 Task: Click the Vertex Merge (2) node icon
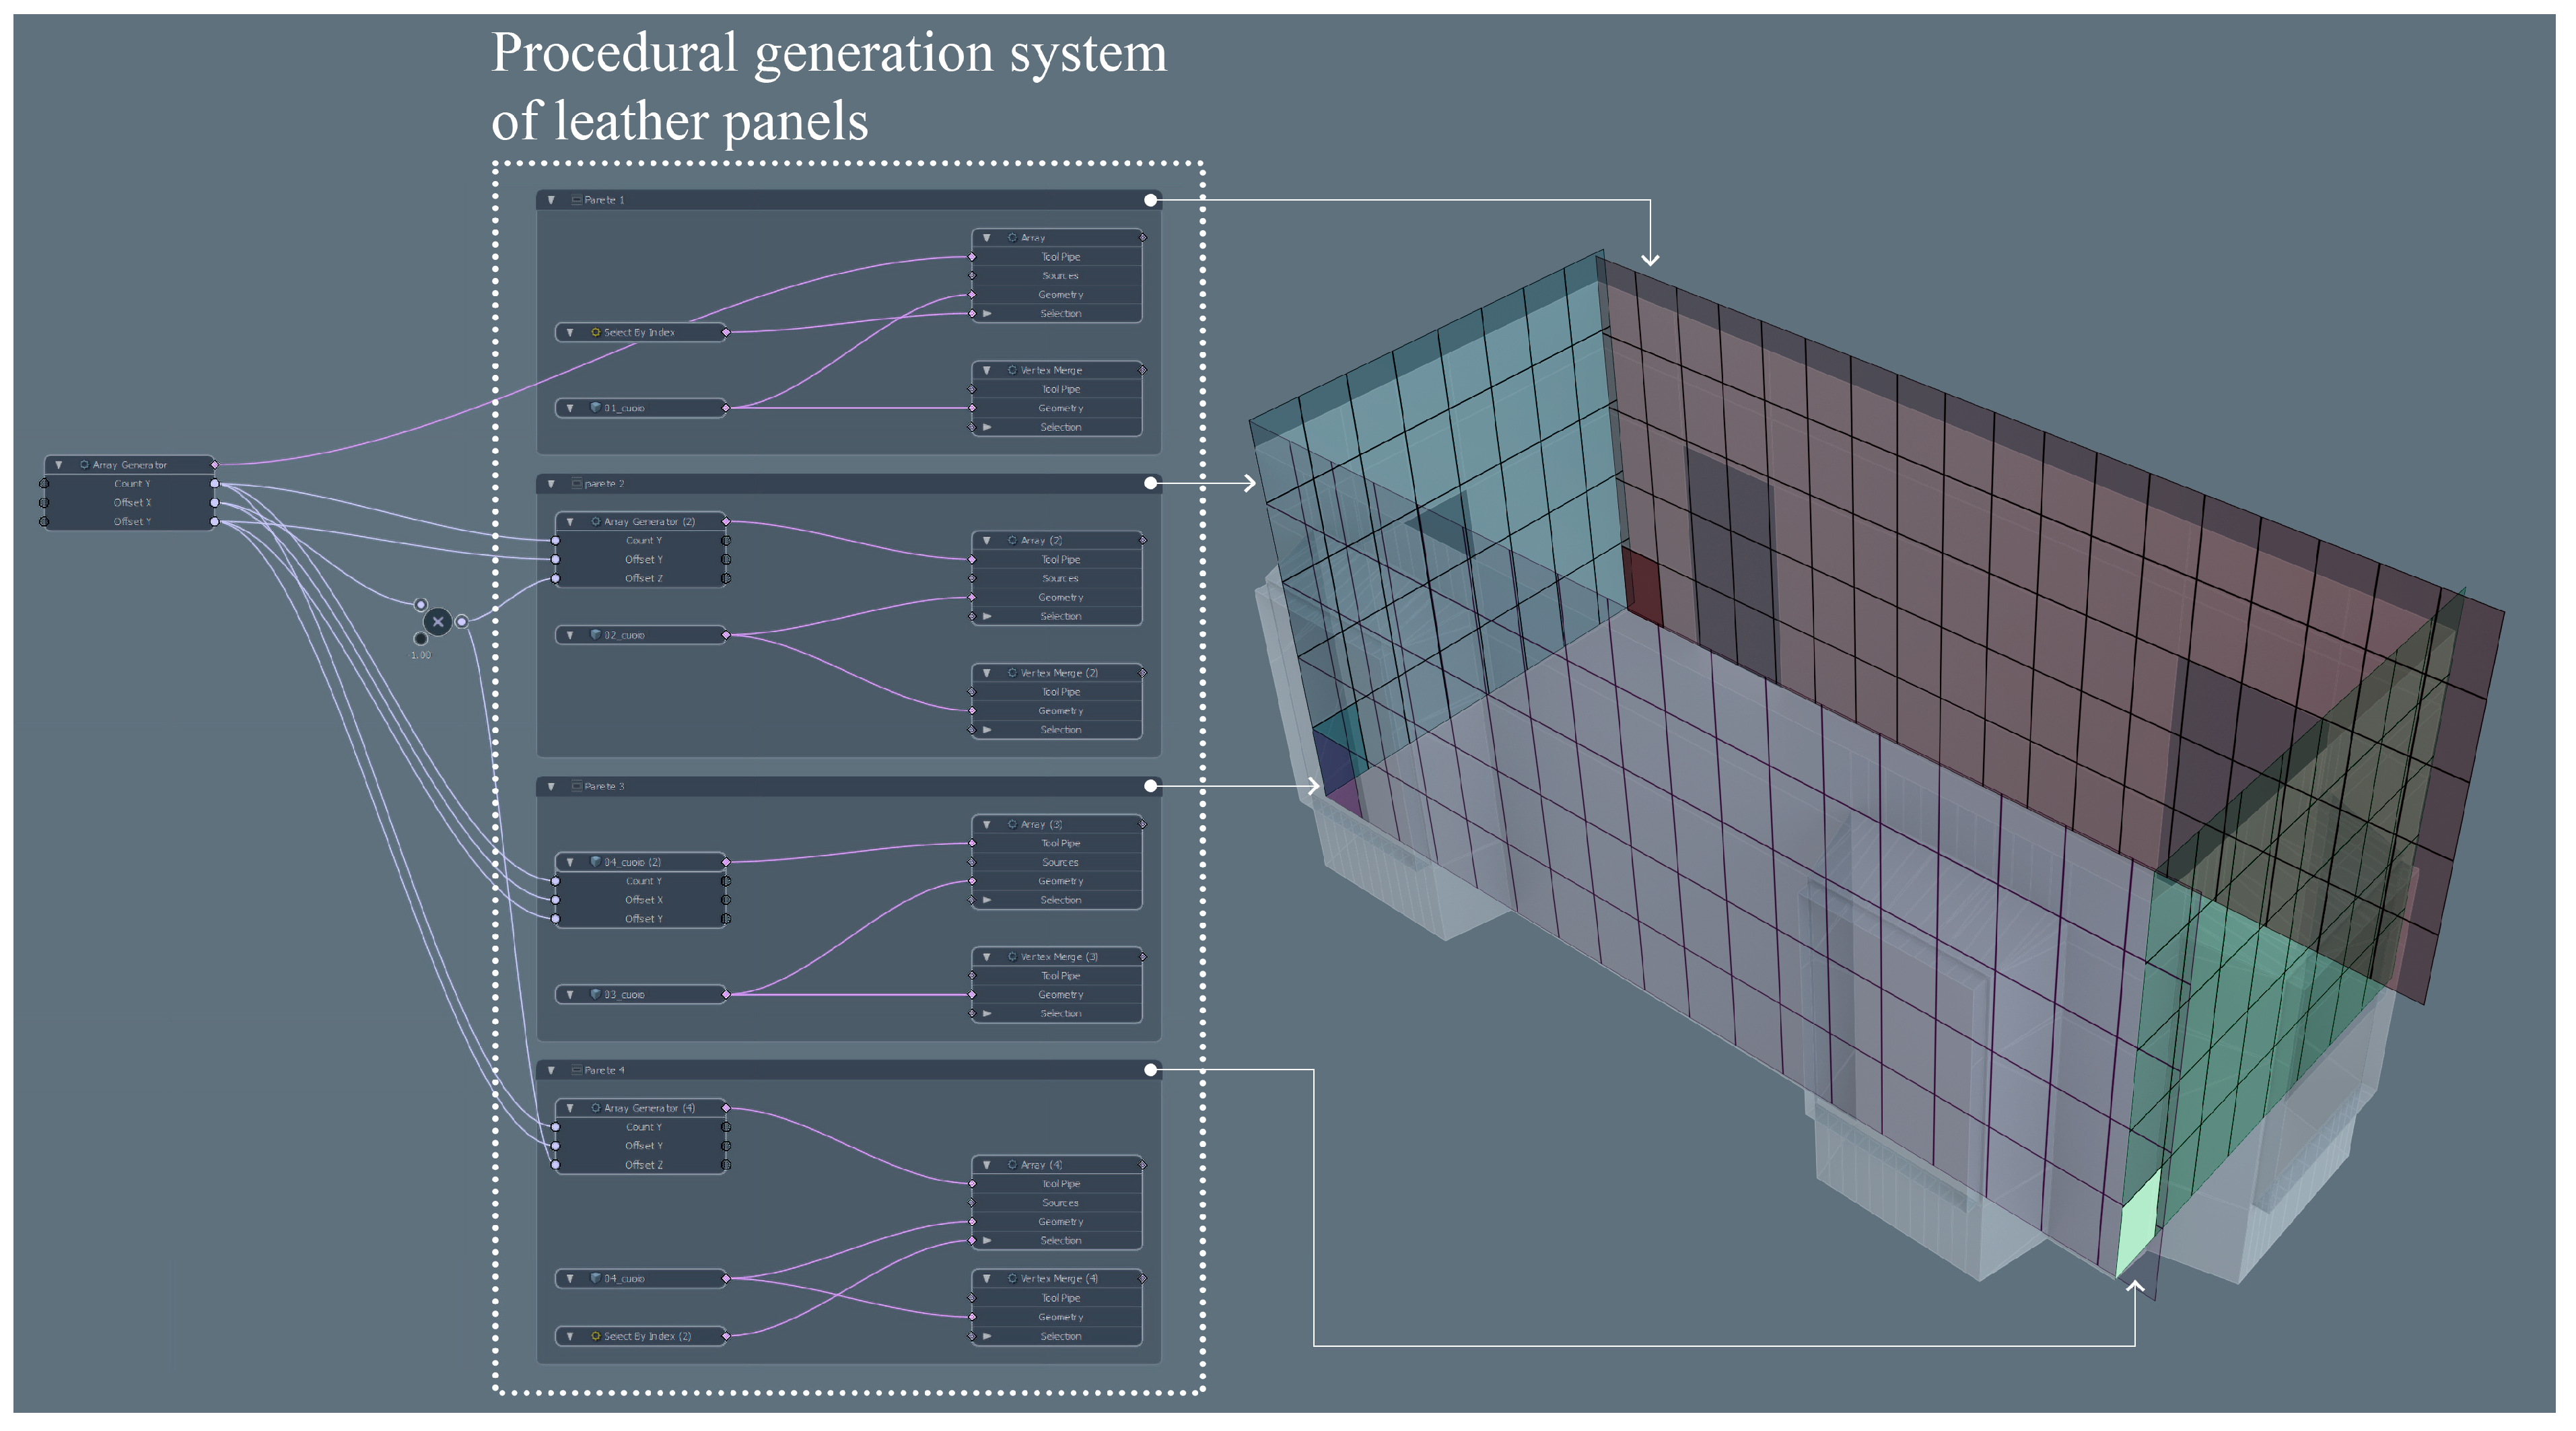point(1012,673)
